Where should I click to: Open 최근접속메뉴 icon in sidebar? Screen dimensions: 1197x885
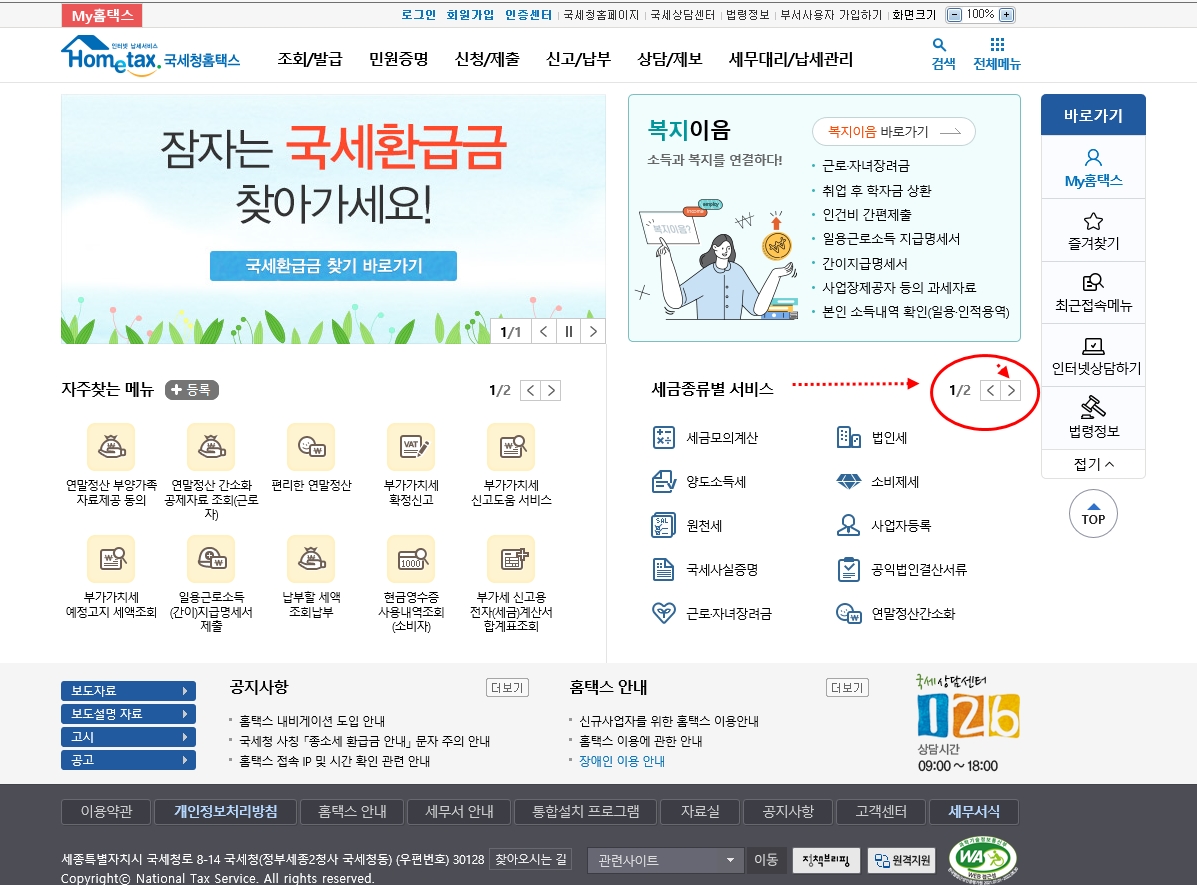(x=1093, y=283)
